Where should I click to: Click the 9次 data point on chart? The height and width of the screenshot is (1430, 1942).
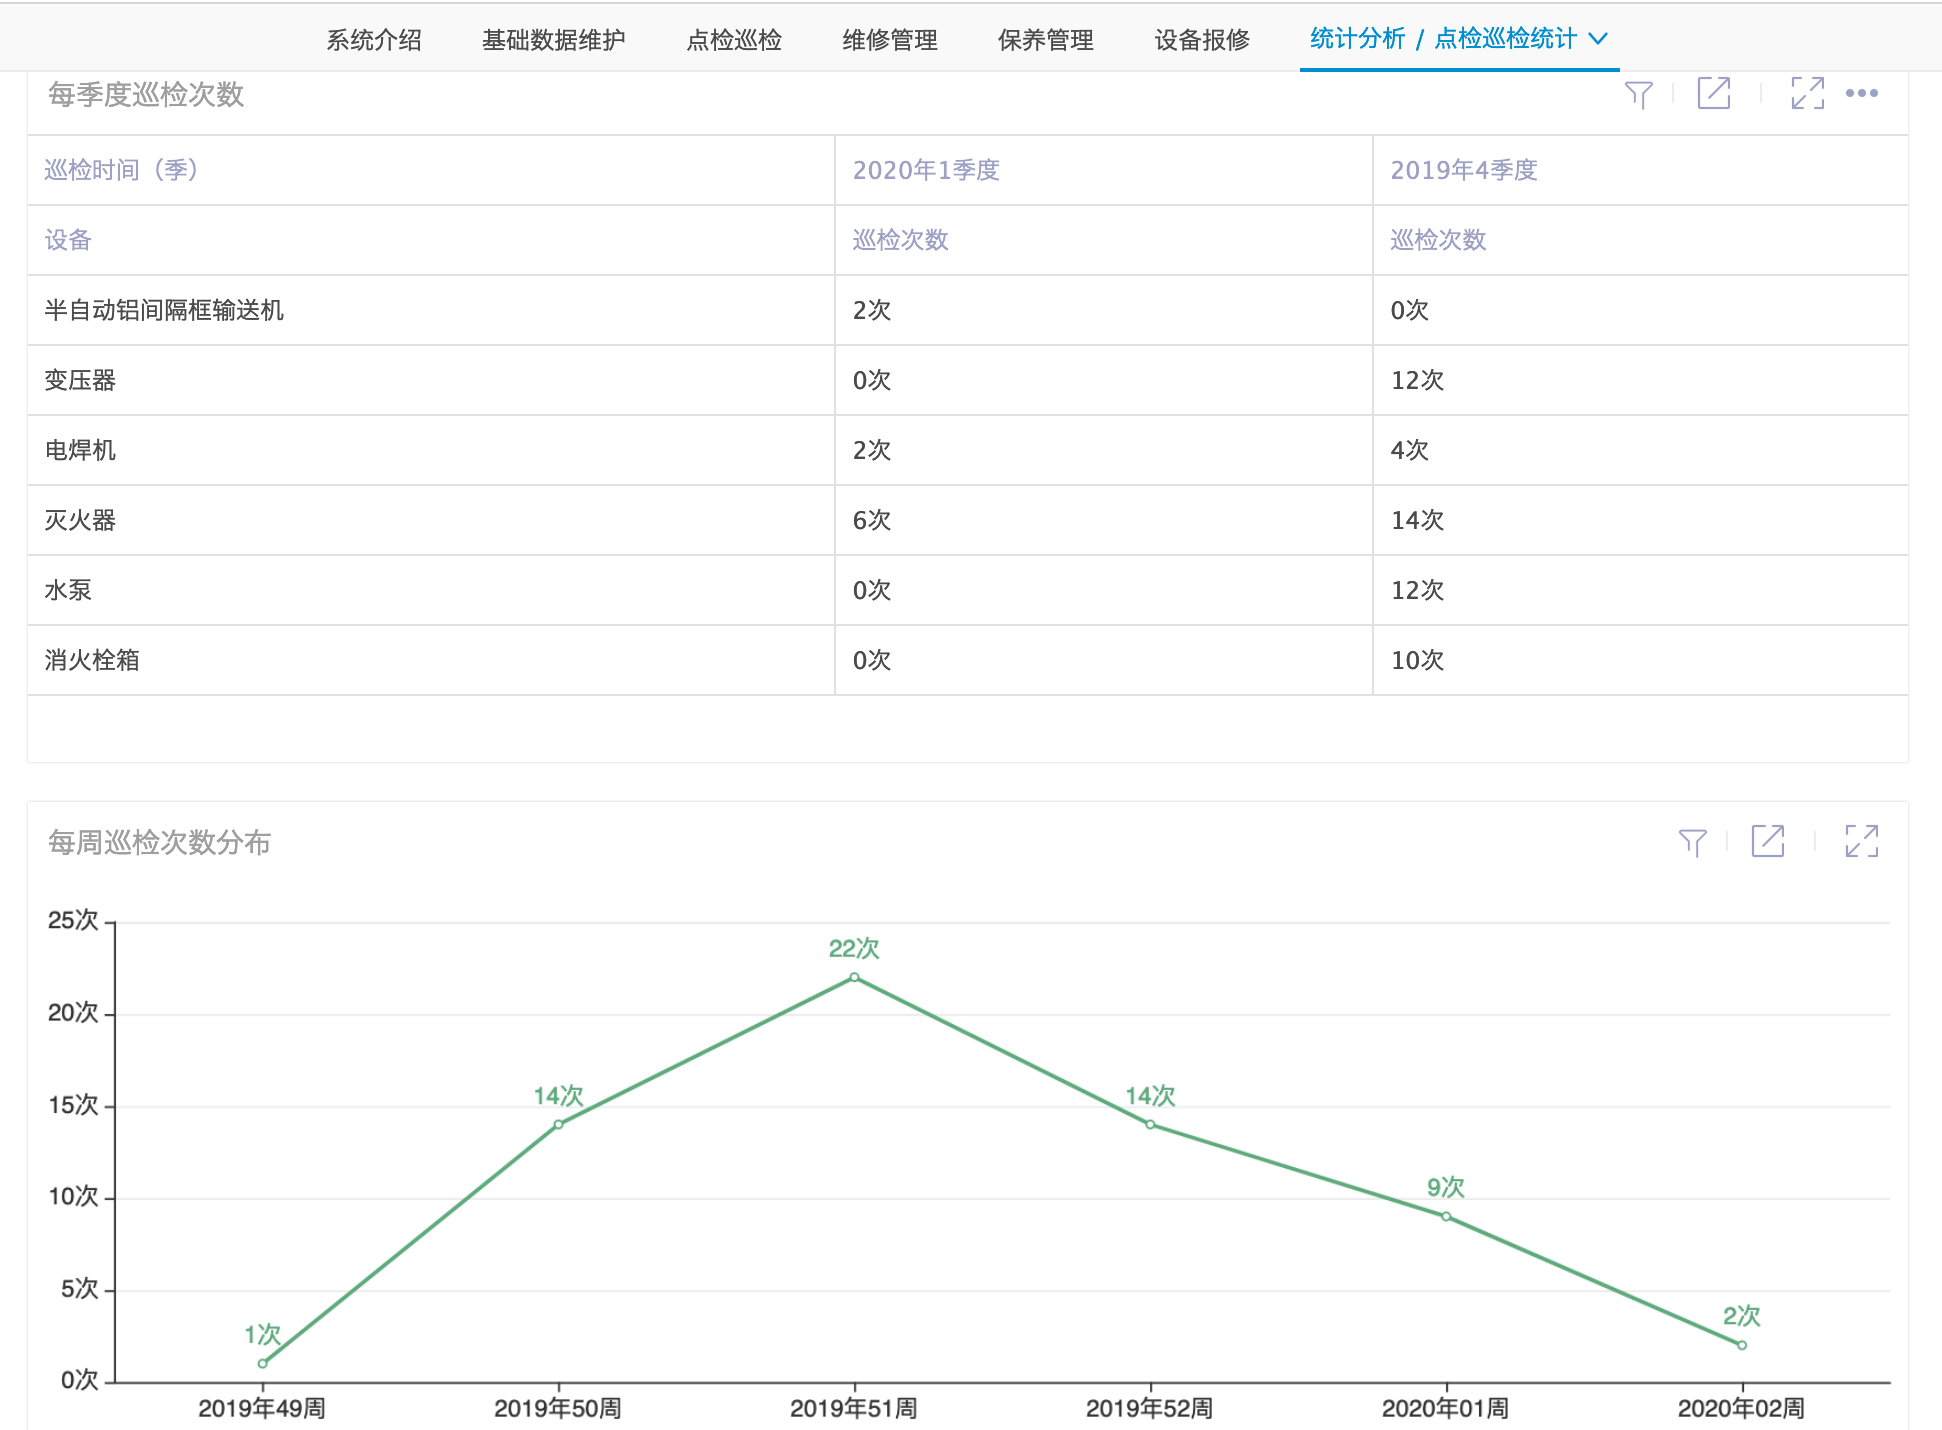click(1446, 1216)
